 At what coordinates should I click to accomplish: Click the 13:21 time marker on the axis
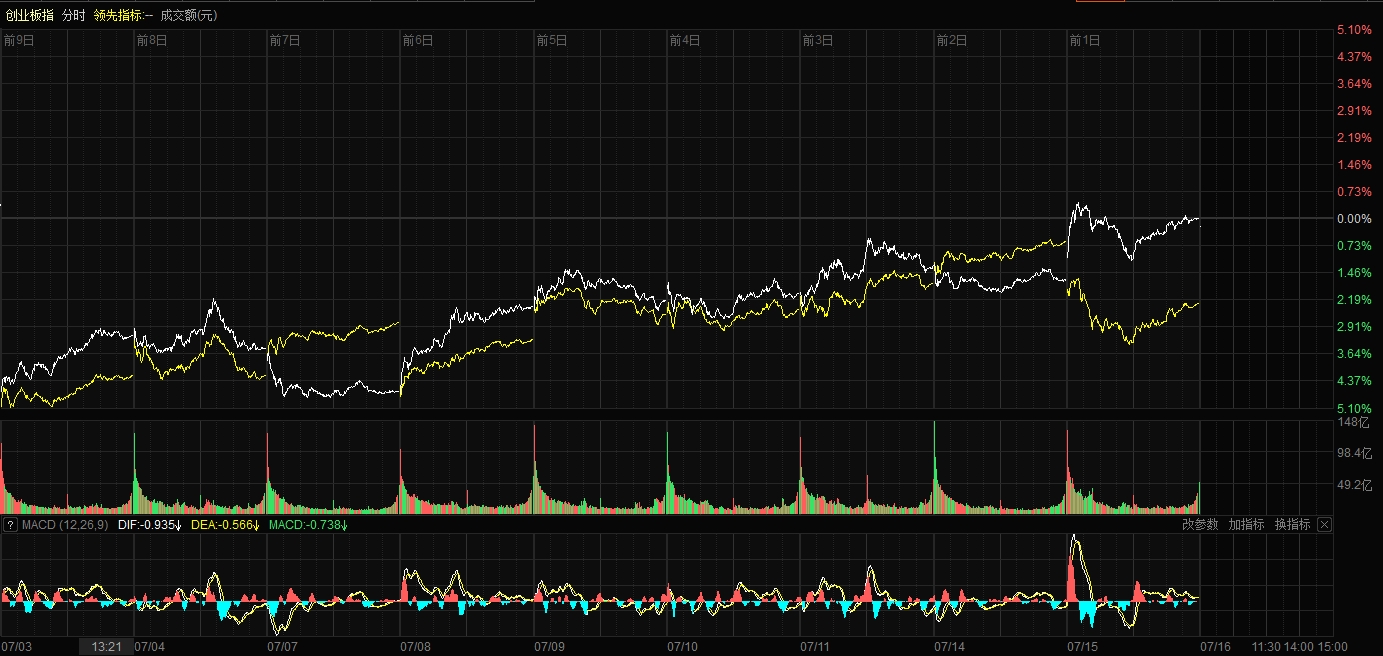click(x=106, y=647)
